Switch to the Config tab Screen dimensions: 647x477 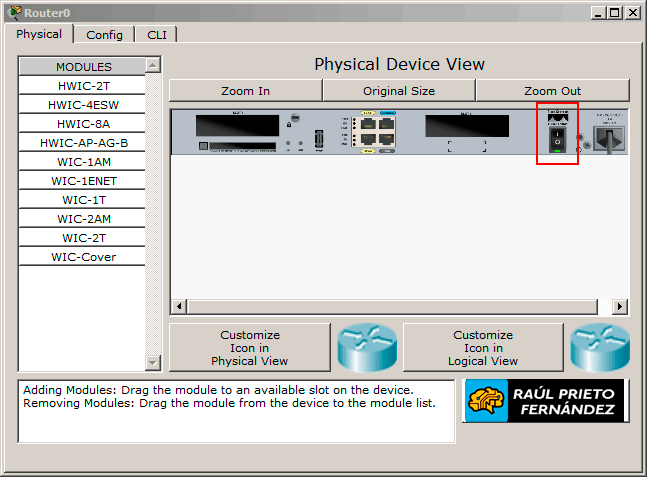click(x=104, y=34)
